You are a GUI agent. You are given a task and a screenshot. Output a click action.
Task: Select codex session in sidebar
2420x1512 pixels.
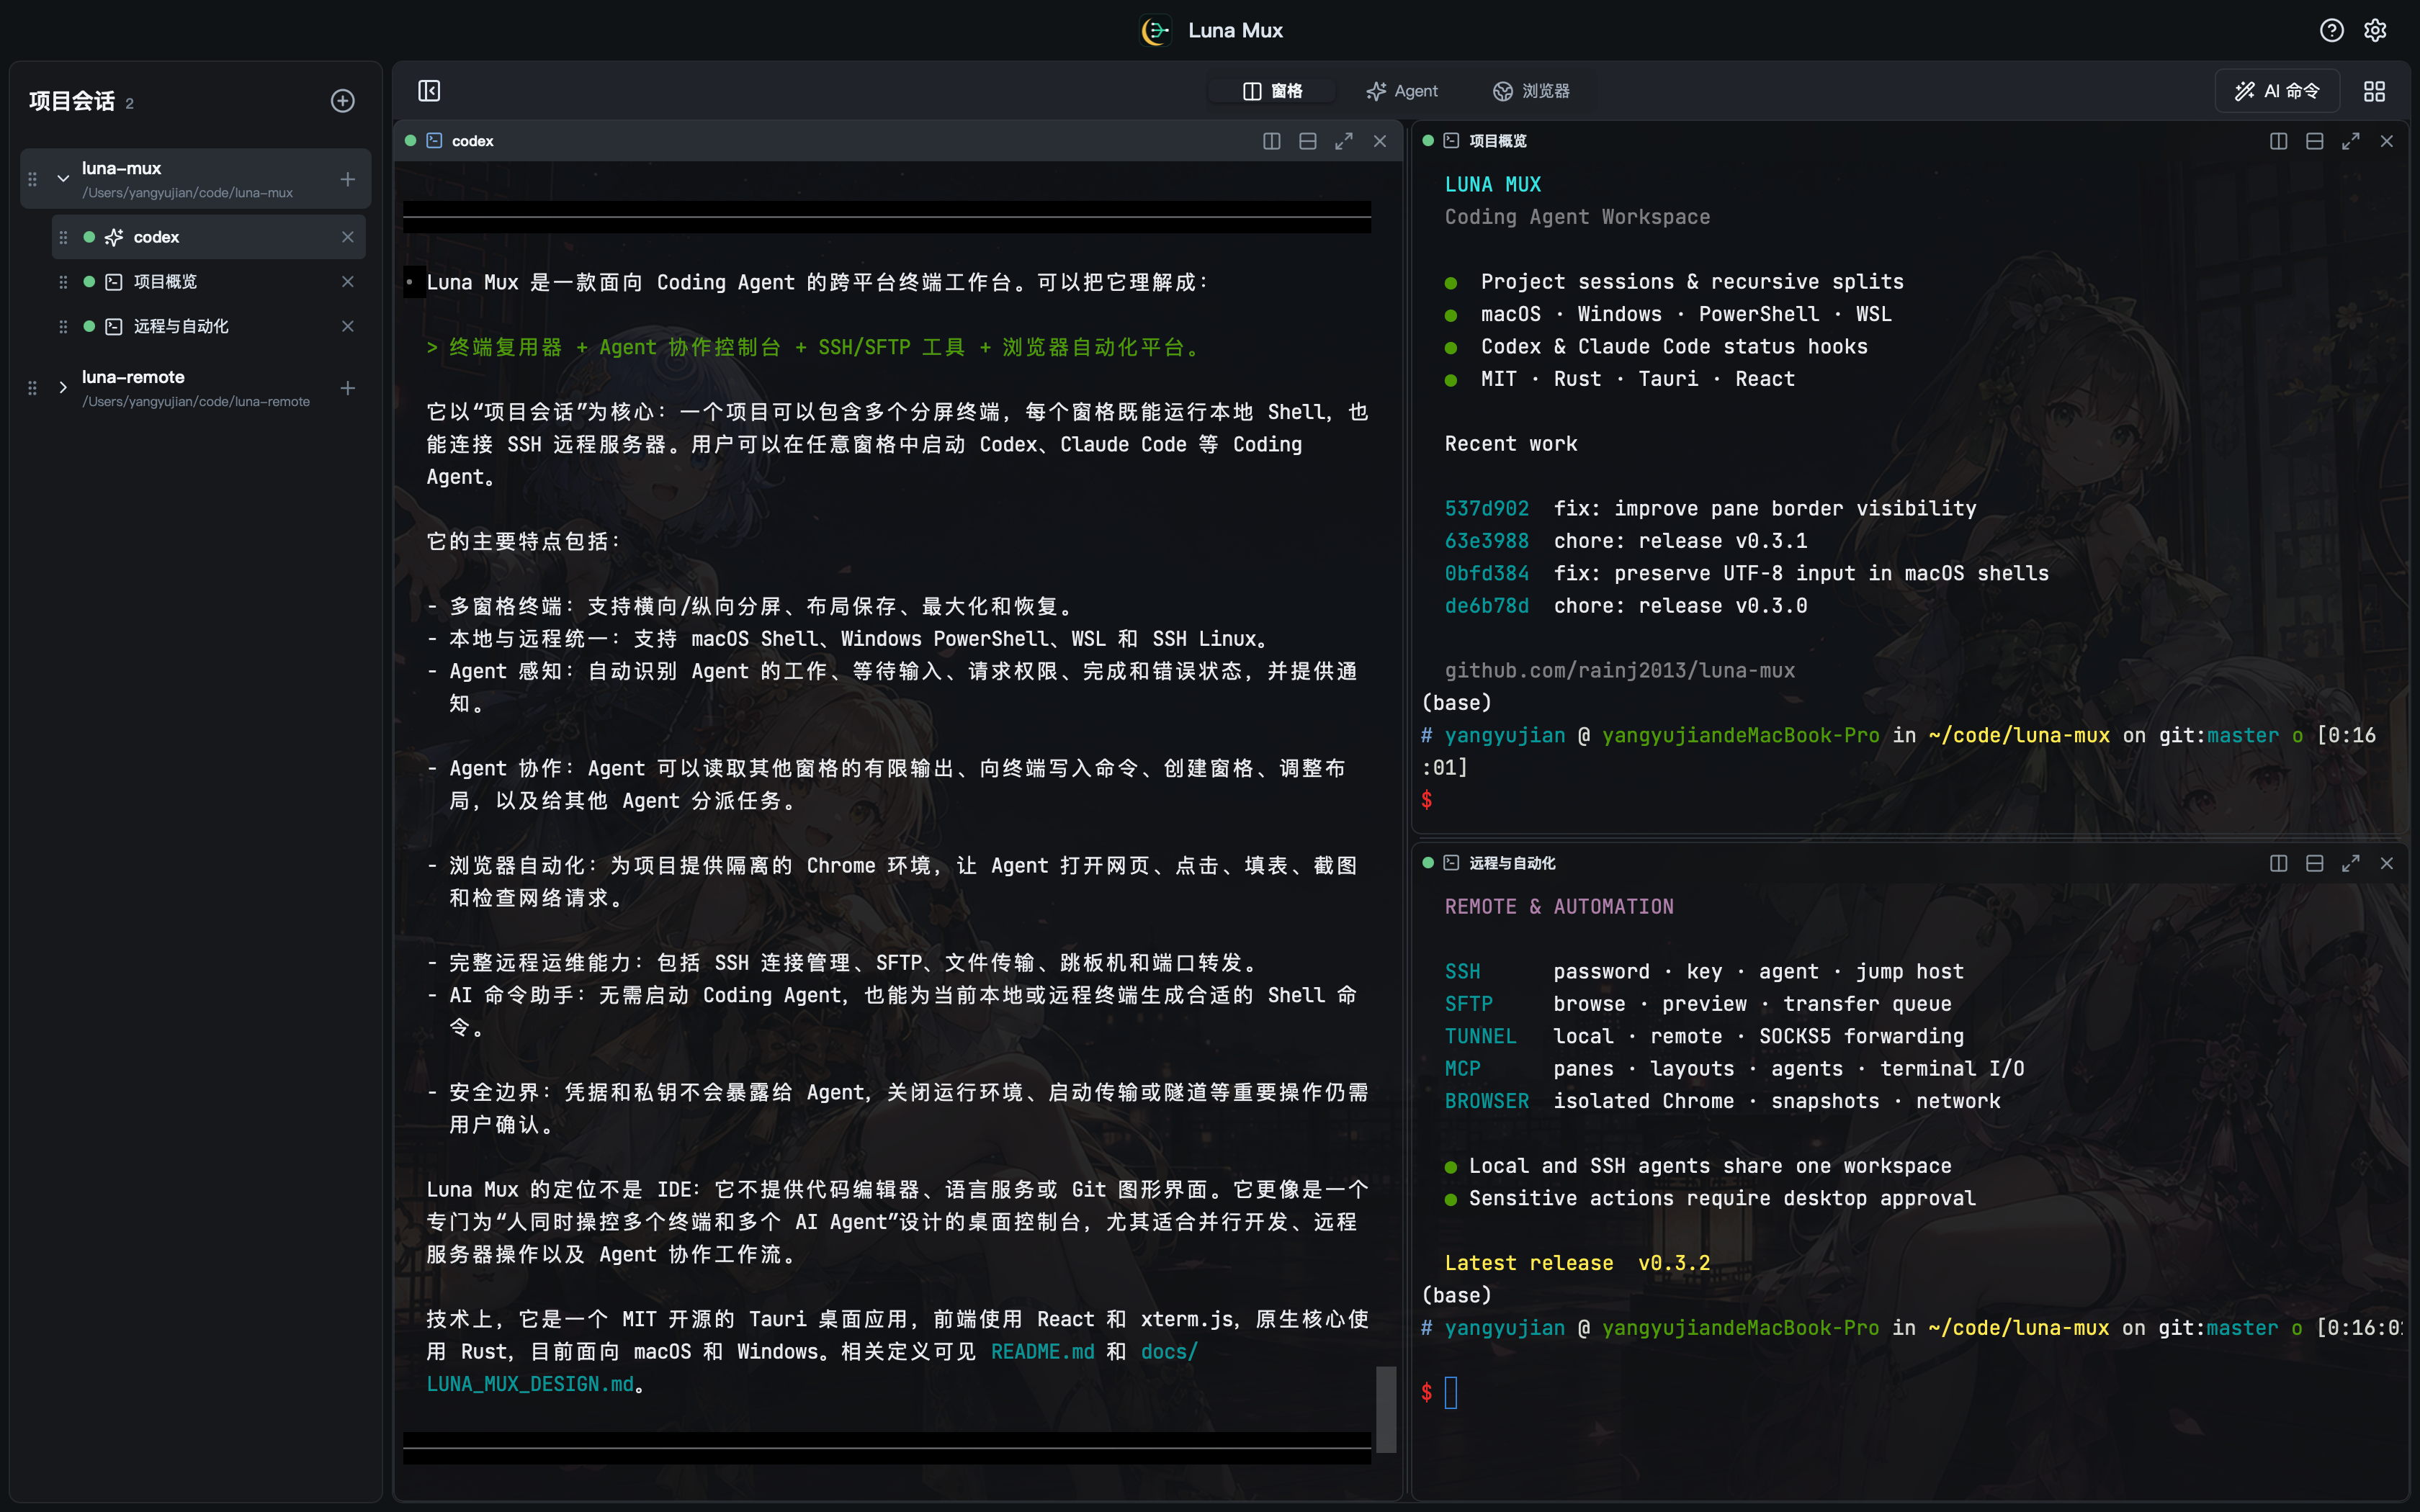208,237
